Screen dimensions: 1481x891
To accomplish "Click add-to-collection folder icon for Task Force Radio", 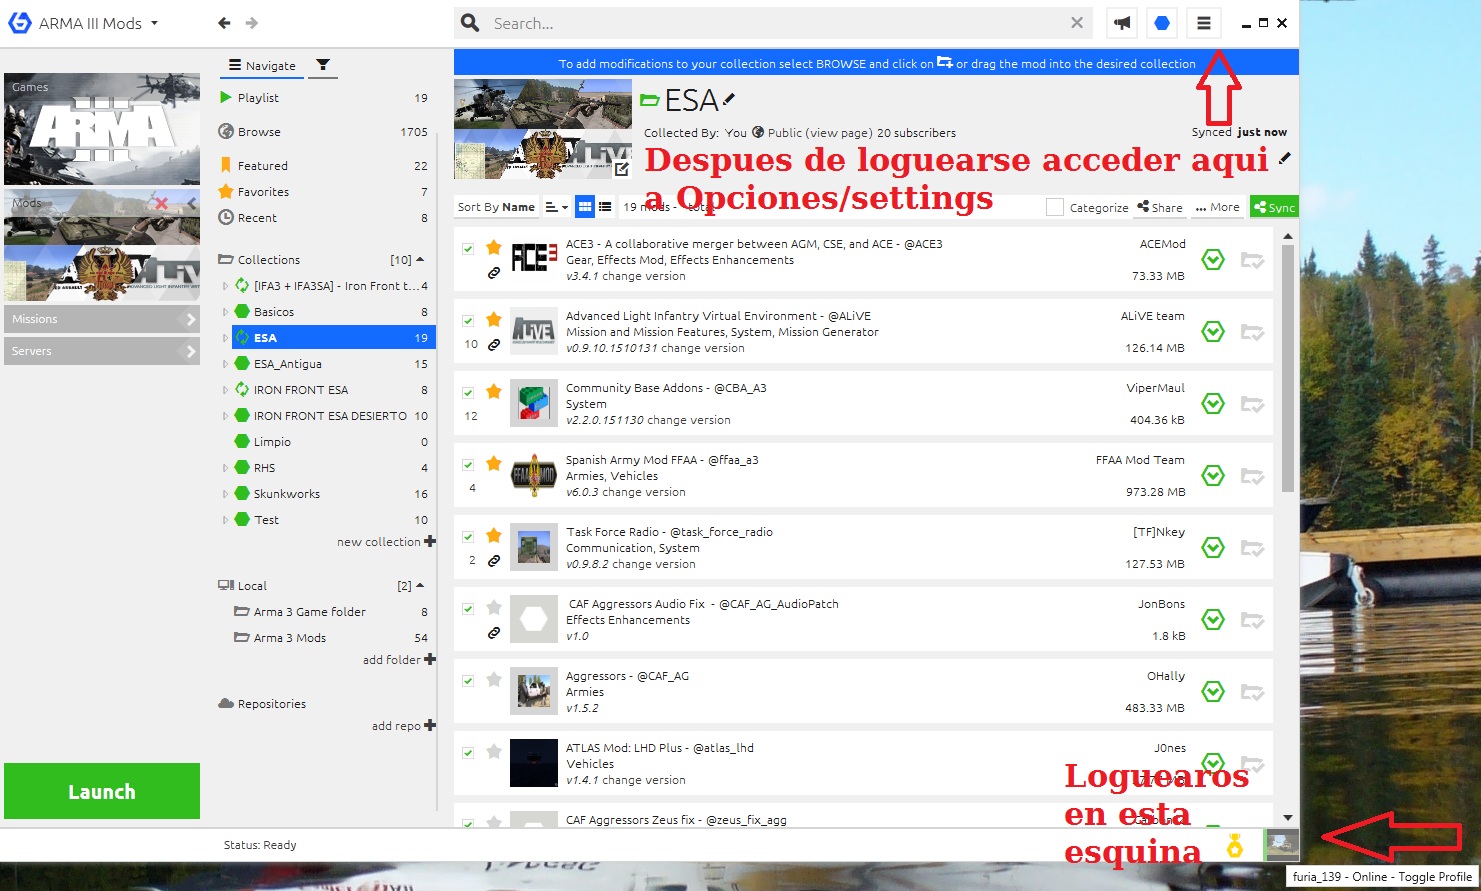I will click(1252, 548).
